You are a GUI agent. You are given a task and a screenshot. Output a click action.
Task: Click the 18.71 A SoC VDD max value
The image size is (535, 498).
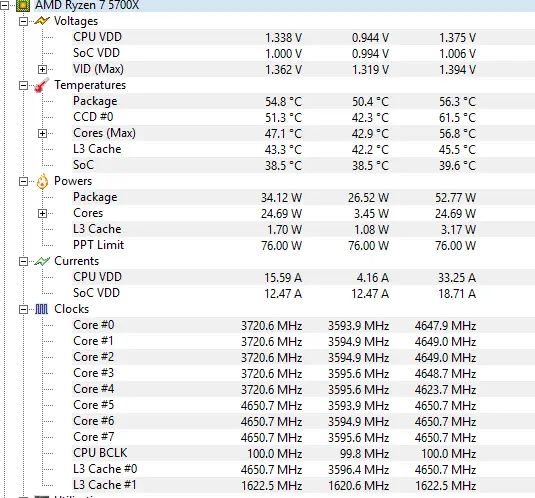(x=457, y=294)
